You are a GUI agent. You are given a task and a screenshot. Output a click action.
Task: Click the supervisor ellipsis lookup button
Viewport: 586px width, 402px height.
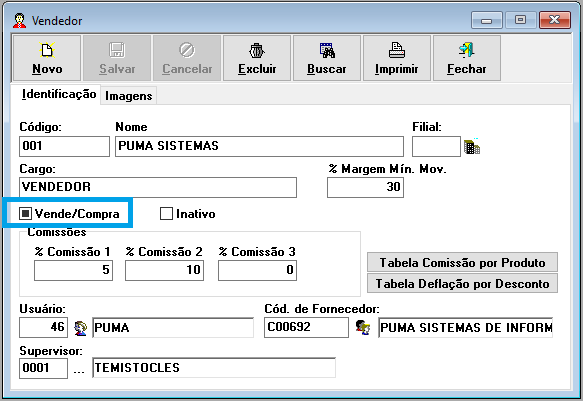point(79,369)
